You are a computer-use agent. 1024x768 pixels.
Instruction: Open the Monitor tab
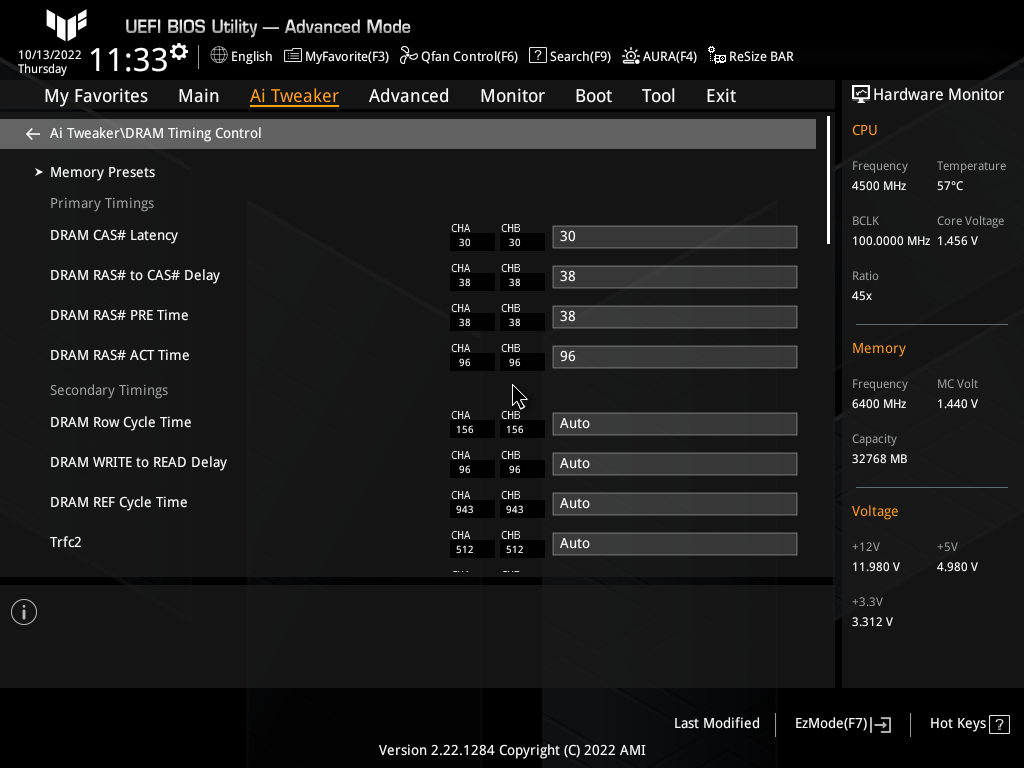513,95
